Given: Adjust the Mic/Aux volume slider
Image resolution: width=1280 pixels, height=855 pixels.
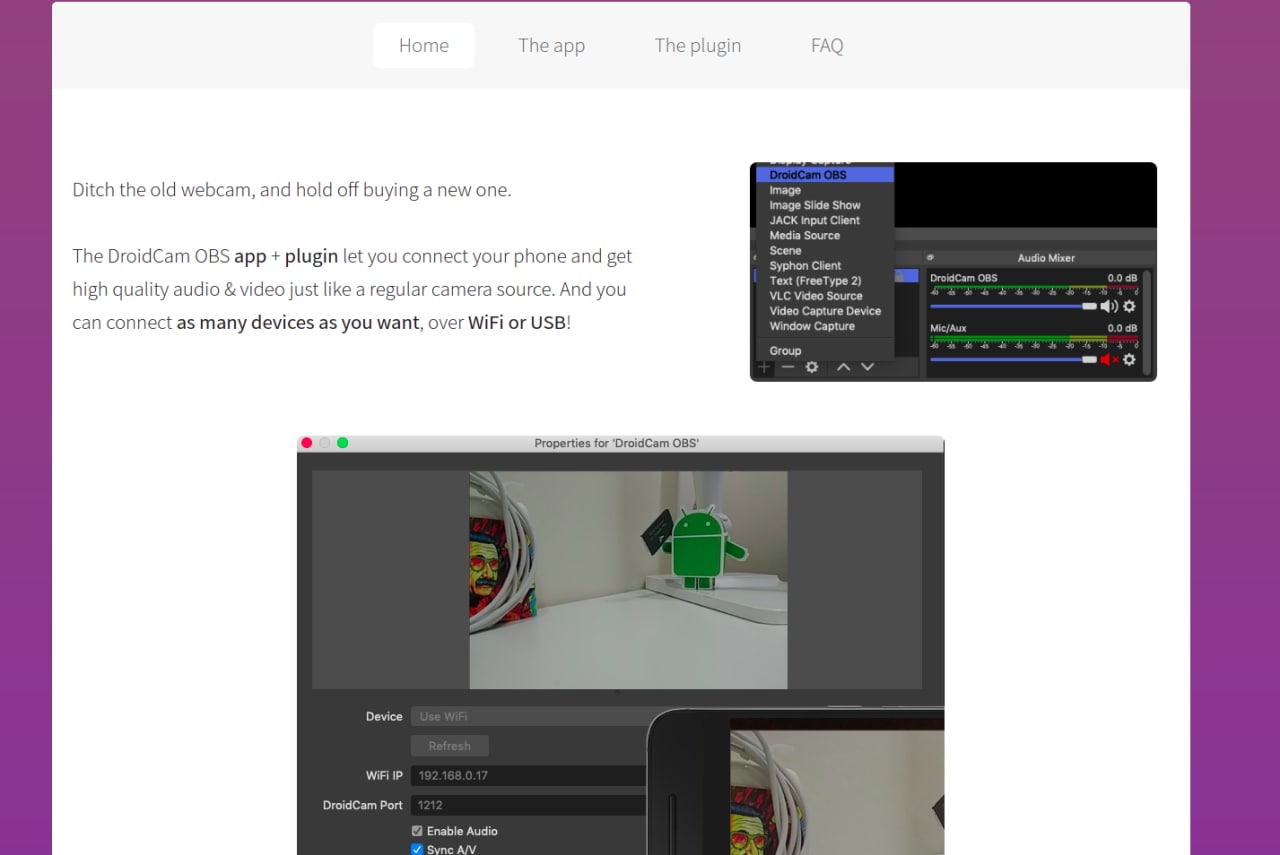Looking at the screenshot, I should pos(1013,359).
